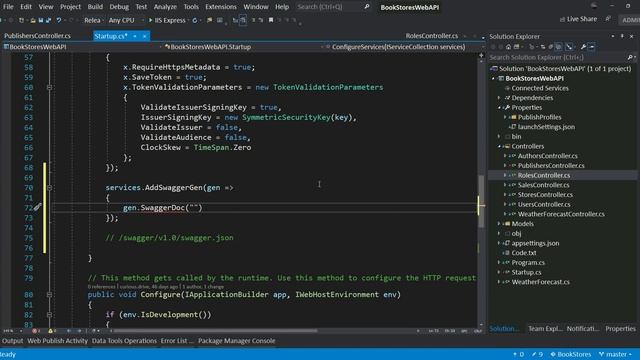Open Package Manager Console tab
Viewport: 640px width, 360px height.
point(237,341)
